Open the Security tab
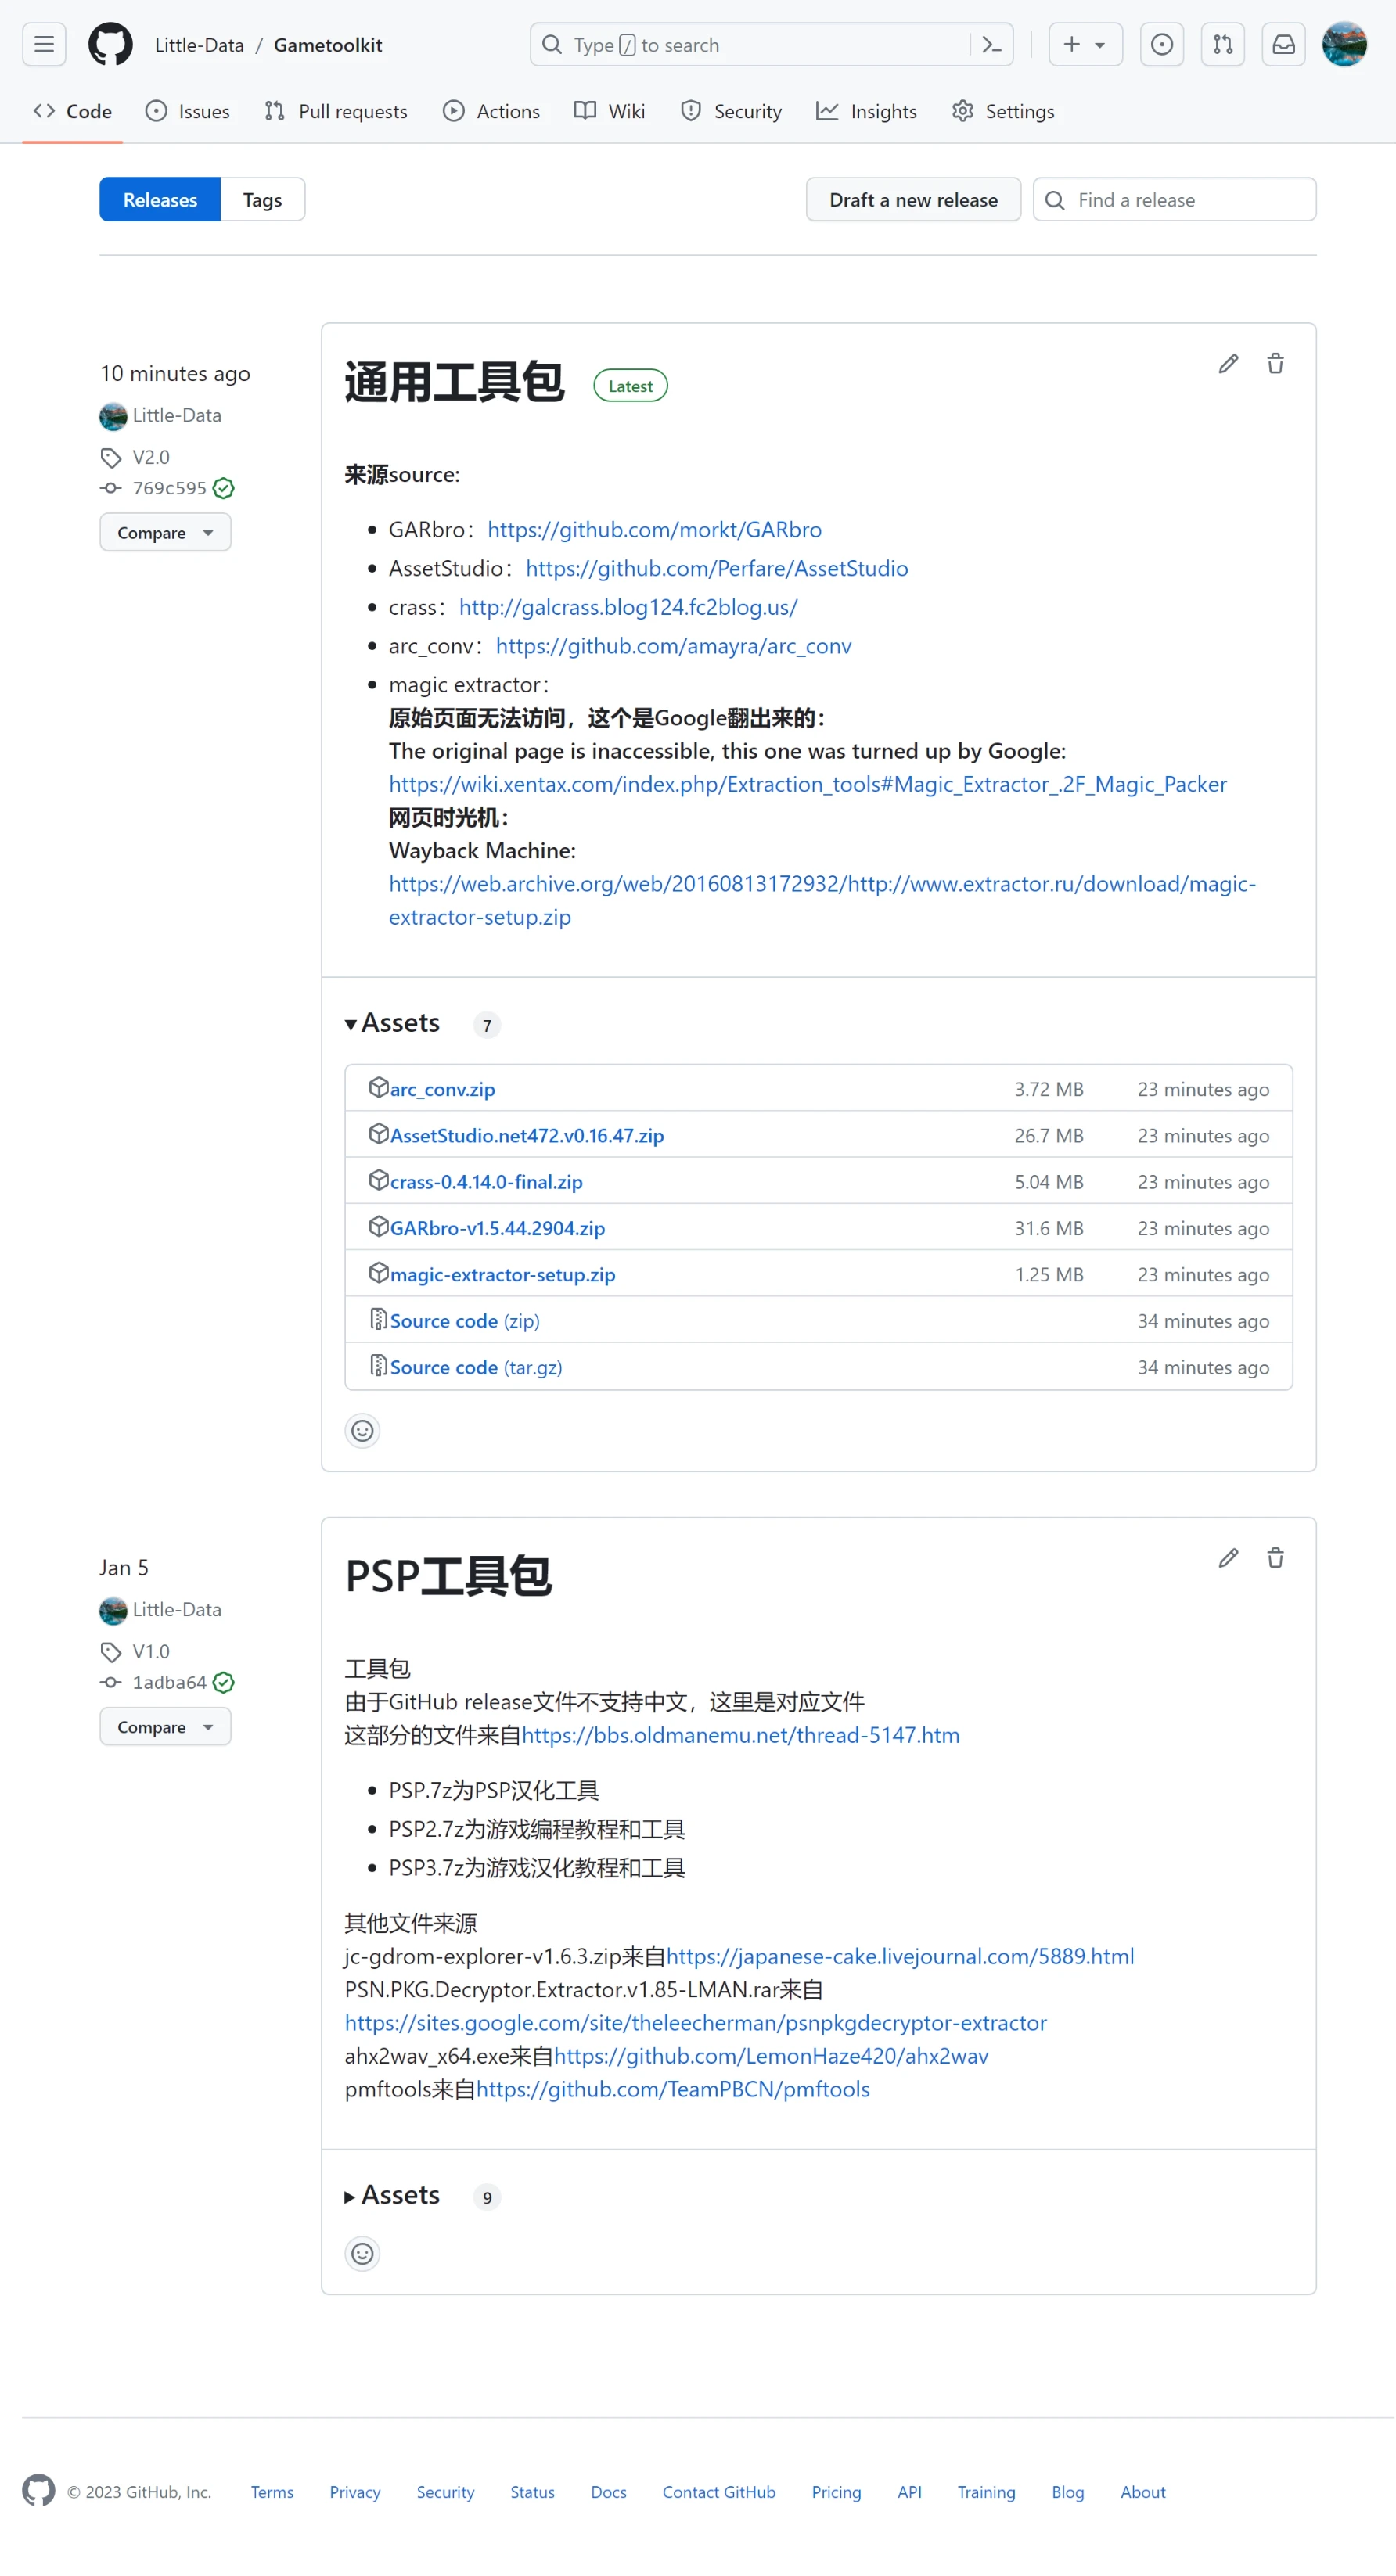The image size is (1396, 2576). [732, 111]
